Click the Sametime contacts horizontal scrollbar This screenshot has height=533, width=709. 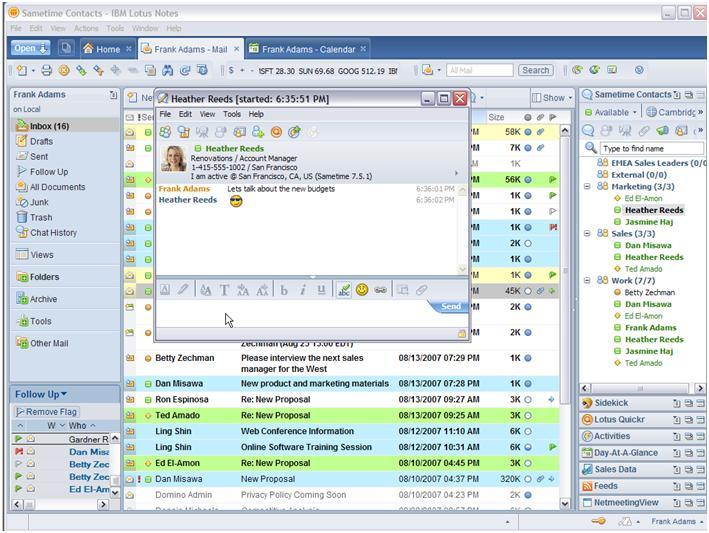[x=642, y=388]
